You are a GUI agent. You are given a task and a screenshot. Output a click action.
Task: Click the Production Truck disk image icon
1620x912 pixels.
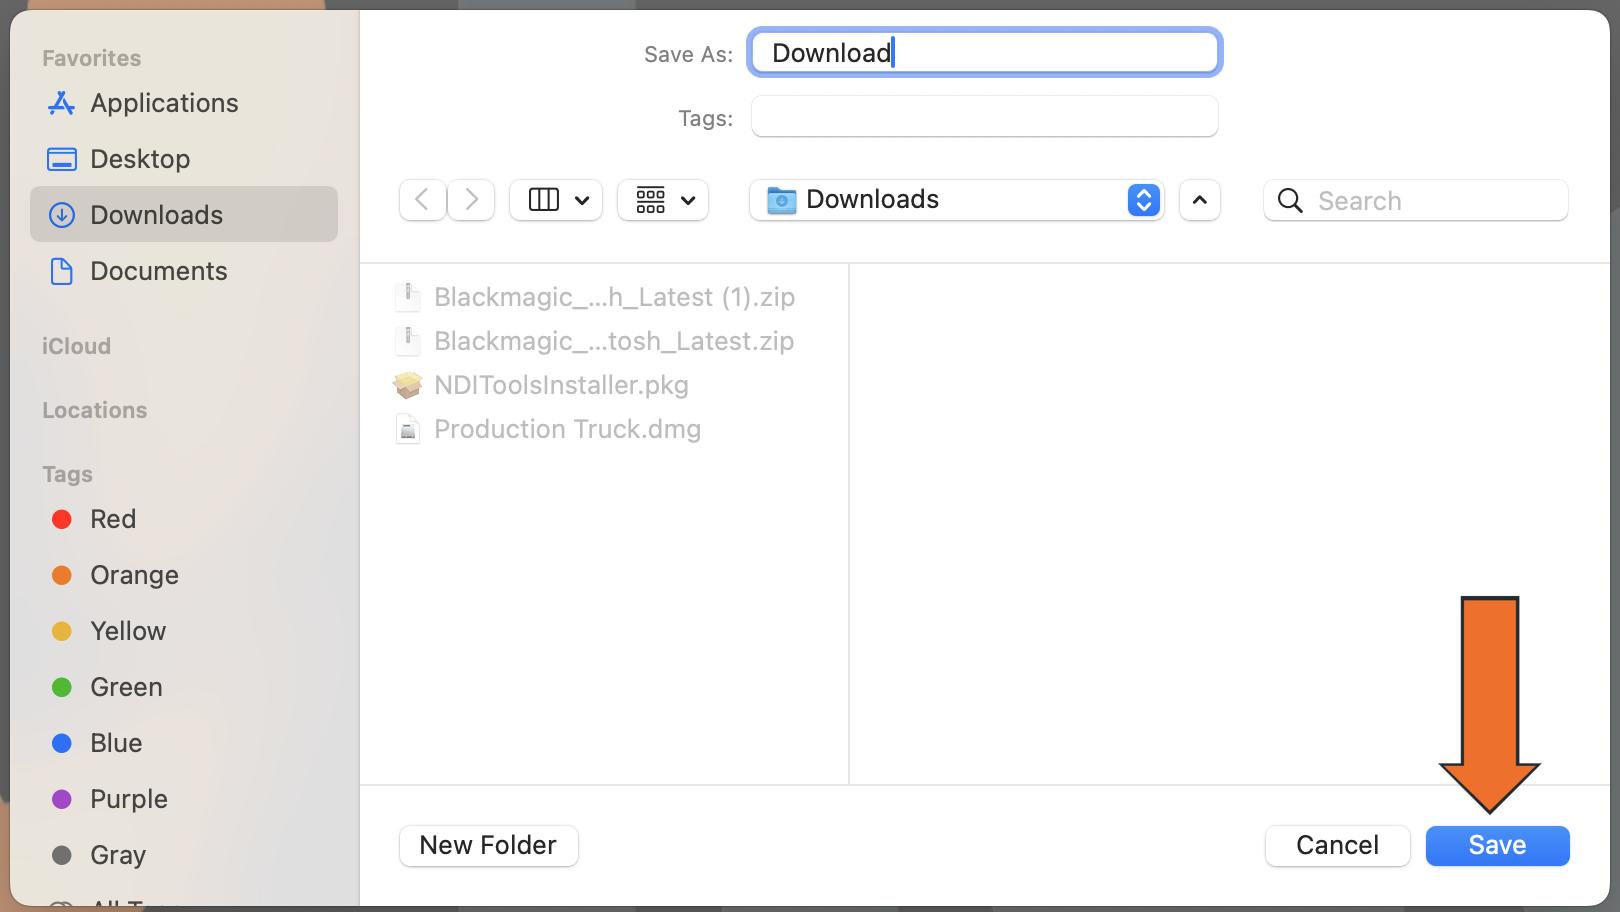(x=408, y=429)
